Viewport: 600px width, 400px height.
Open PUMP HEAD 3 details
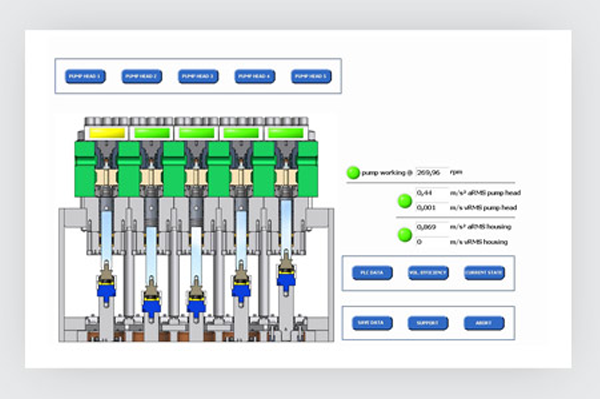tap(198, 76)
